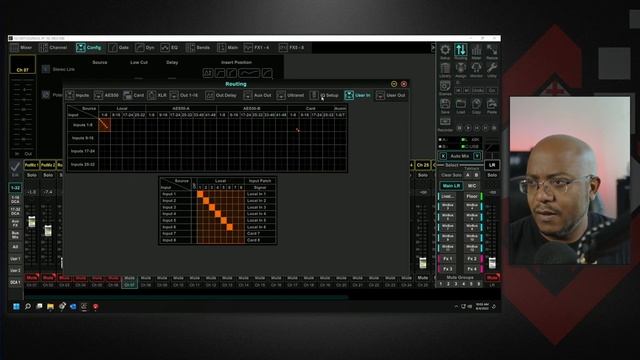
Task: Open the Mixer view tab
Action: (x=21, y=48)
